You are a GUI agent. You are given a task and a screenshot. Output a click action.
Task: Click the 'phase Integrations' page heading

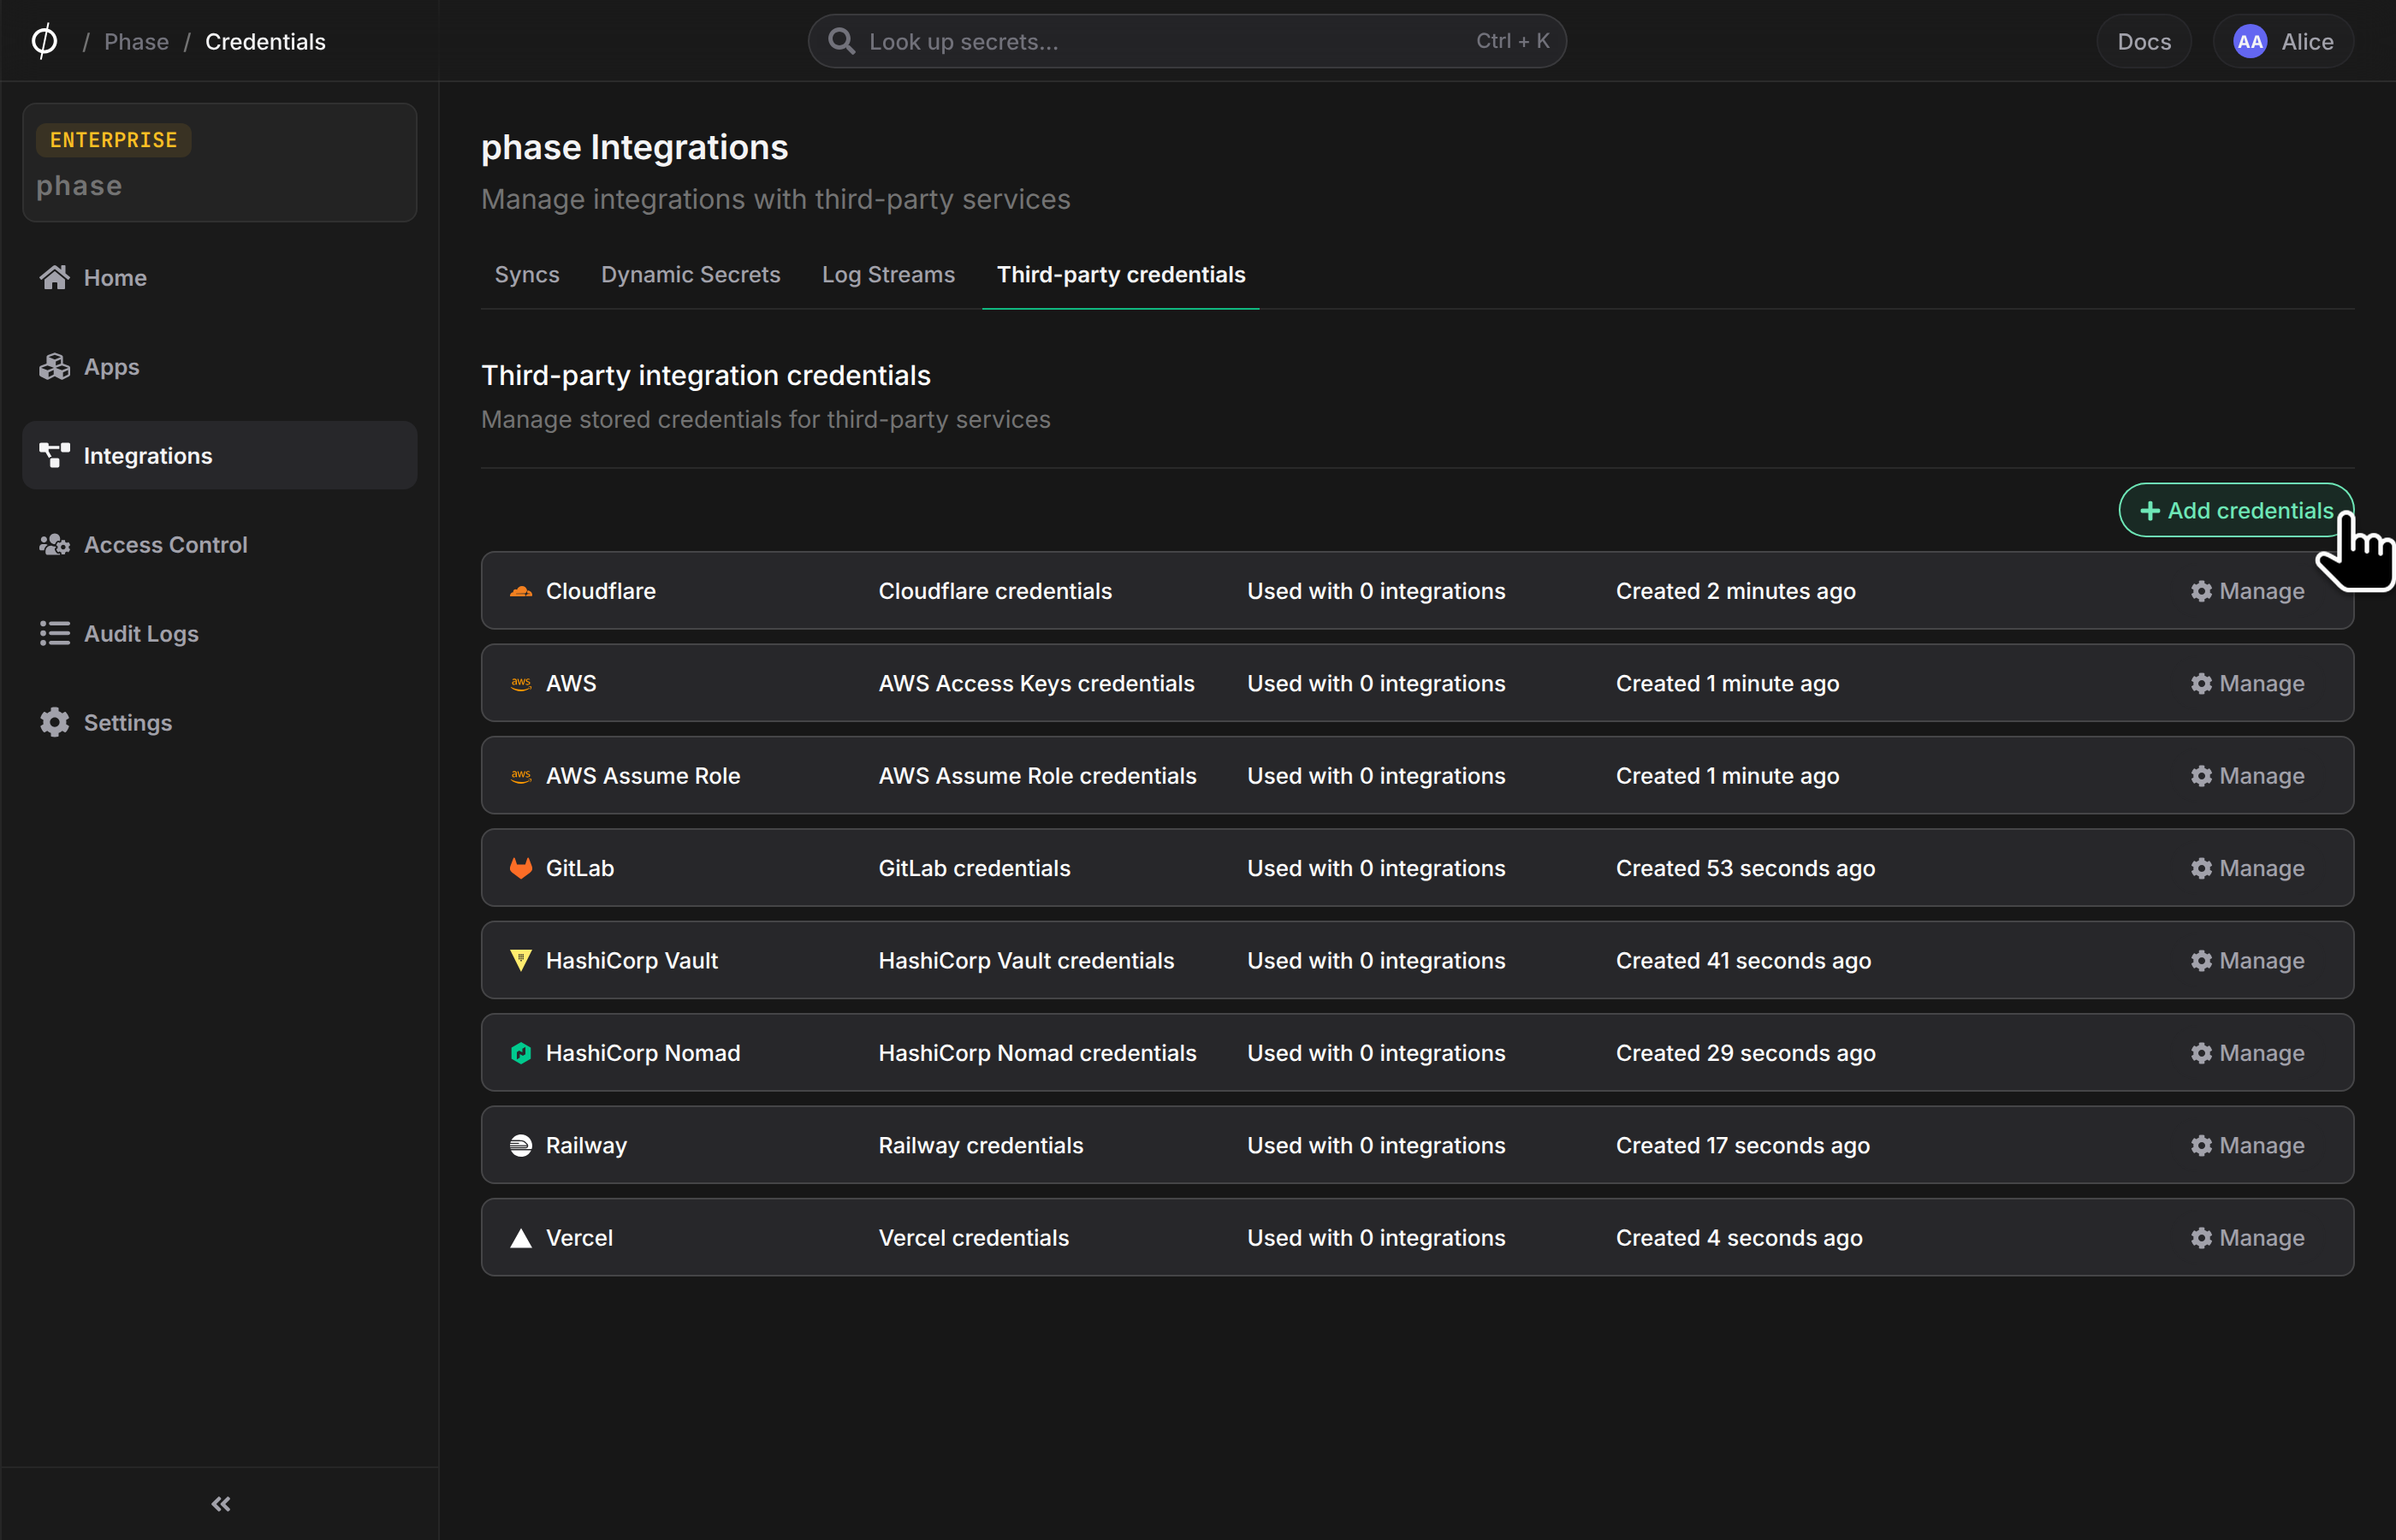coord(634,147)
